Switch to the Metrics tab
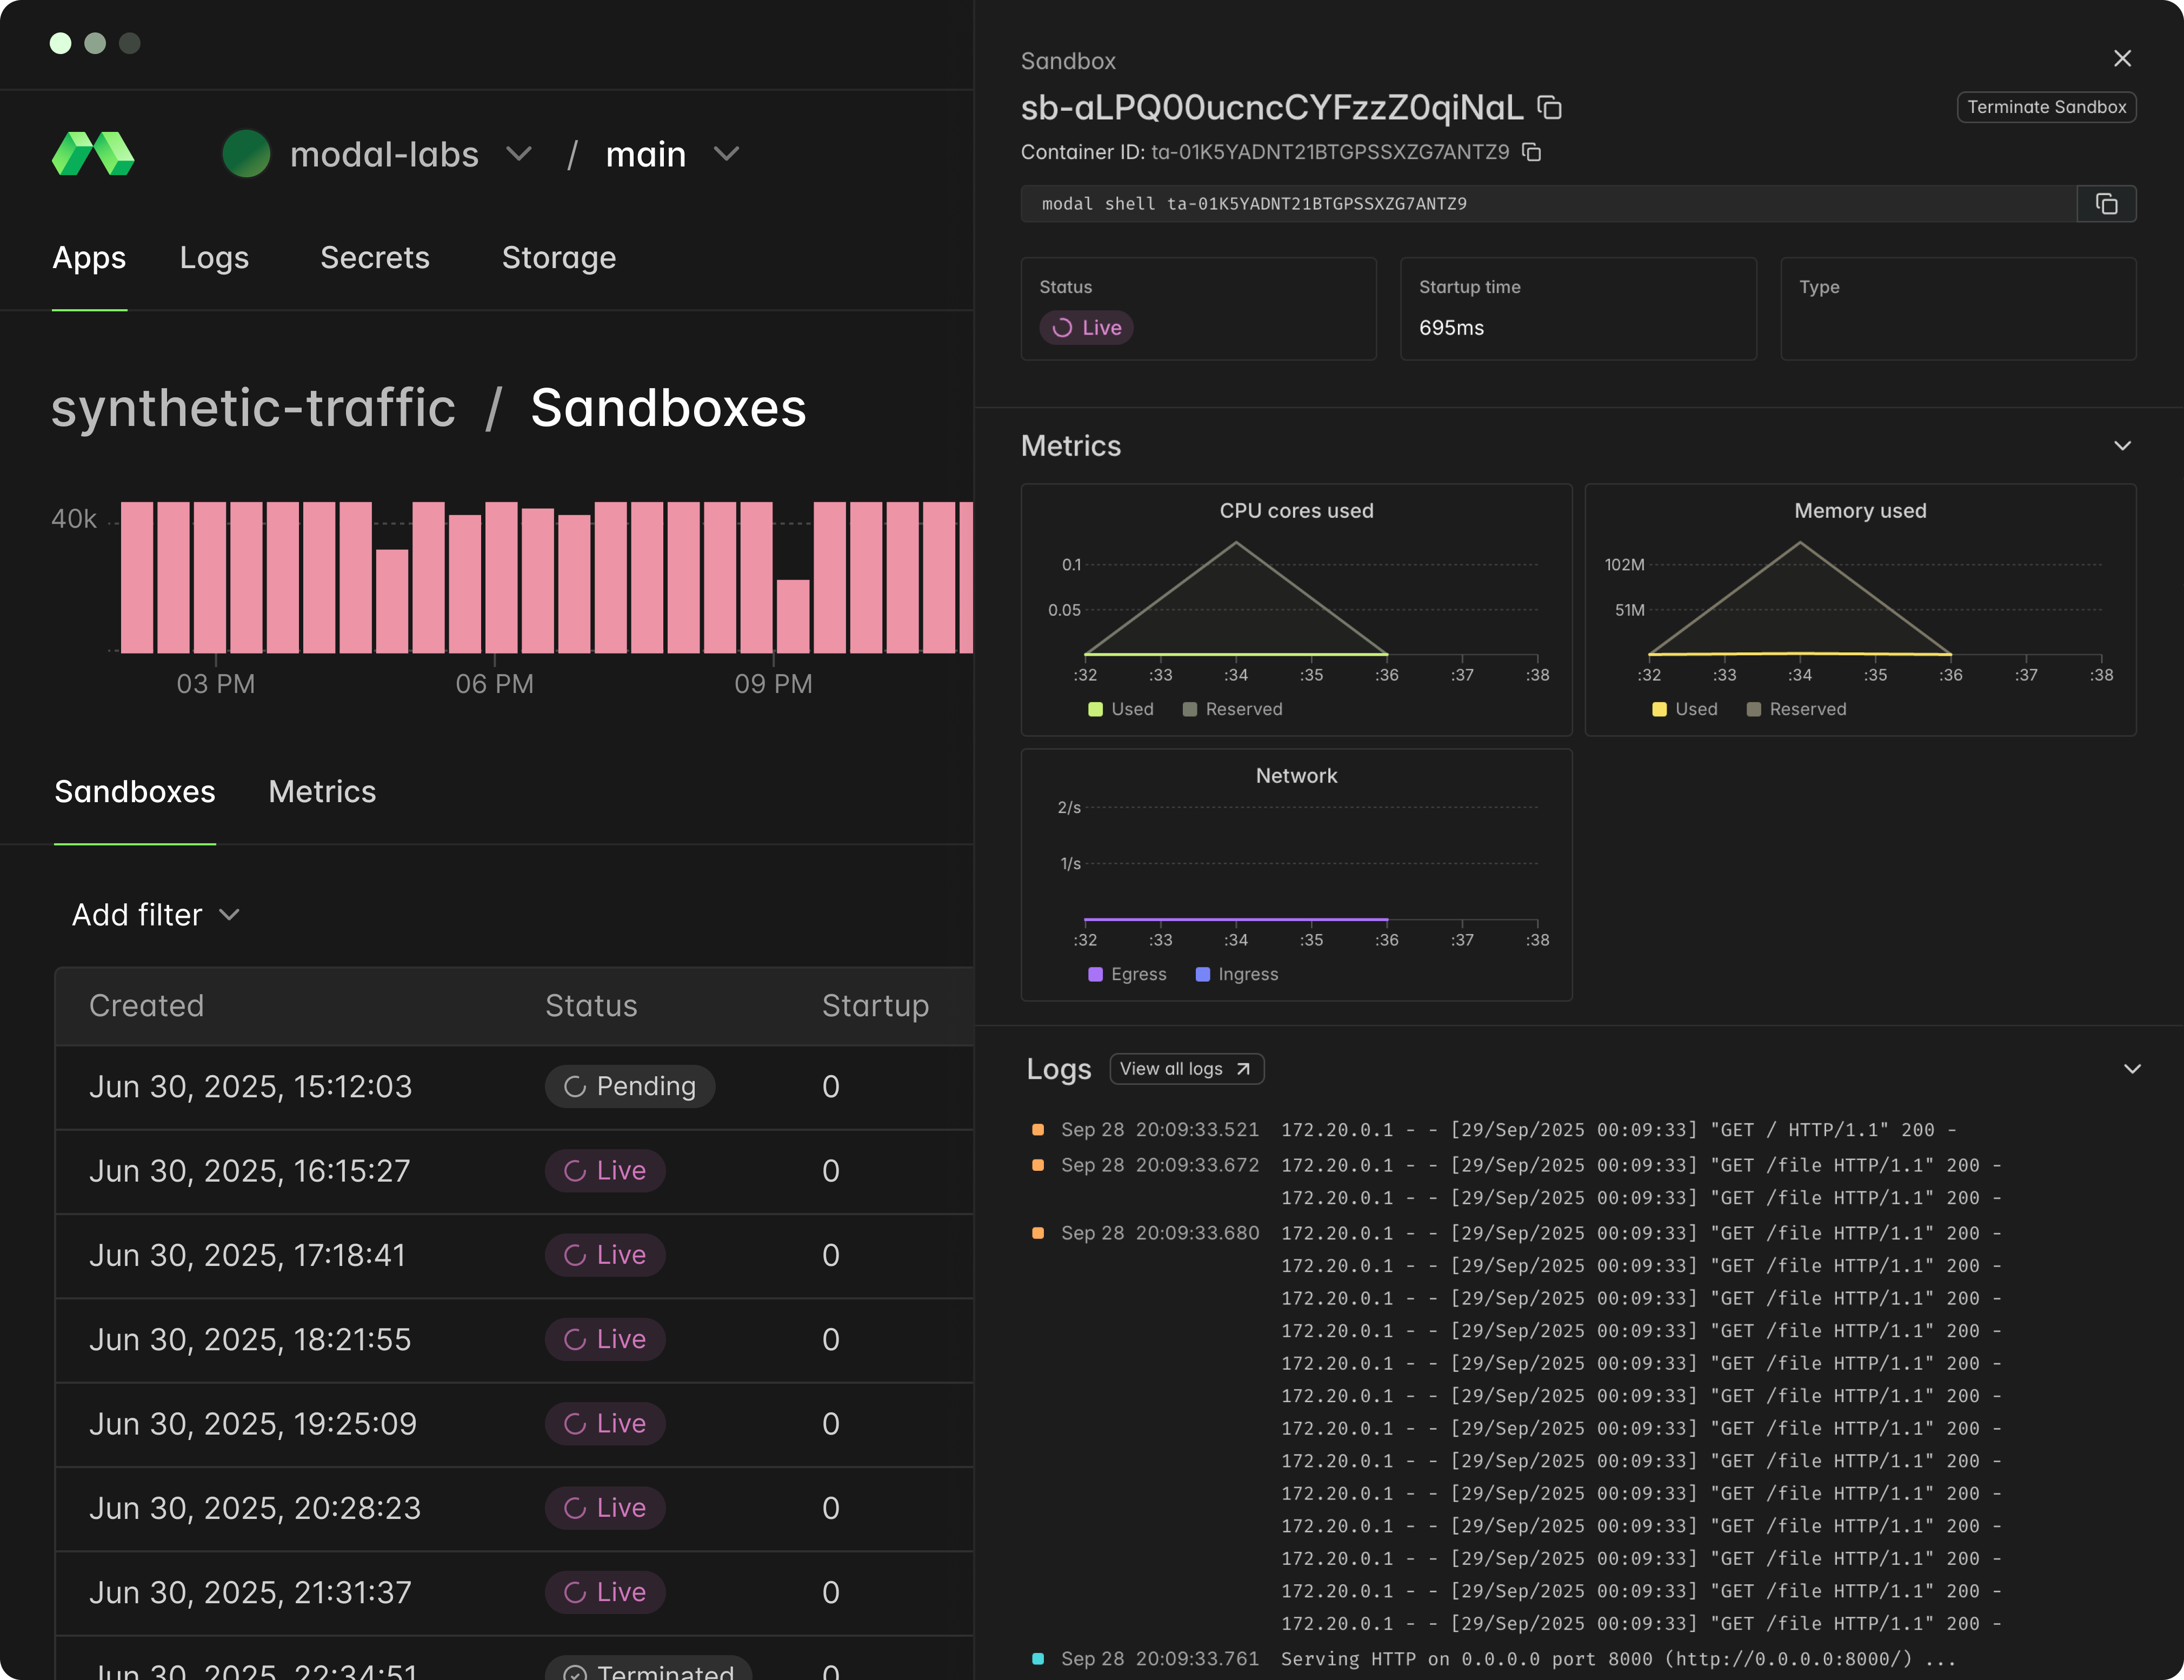The height and width of the screenshot is (1680, 2184). pyautogui.click(x=321, y=792)
